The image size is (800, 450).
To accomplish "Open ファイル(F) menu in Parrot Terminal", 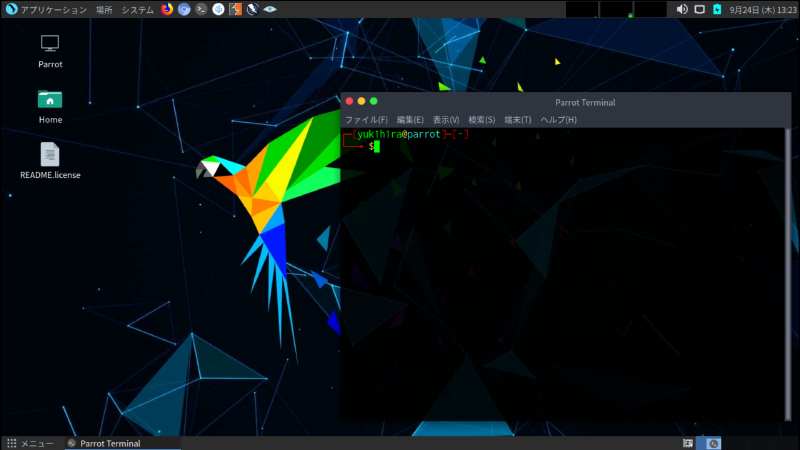I will tap(366, 120).
